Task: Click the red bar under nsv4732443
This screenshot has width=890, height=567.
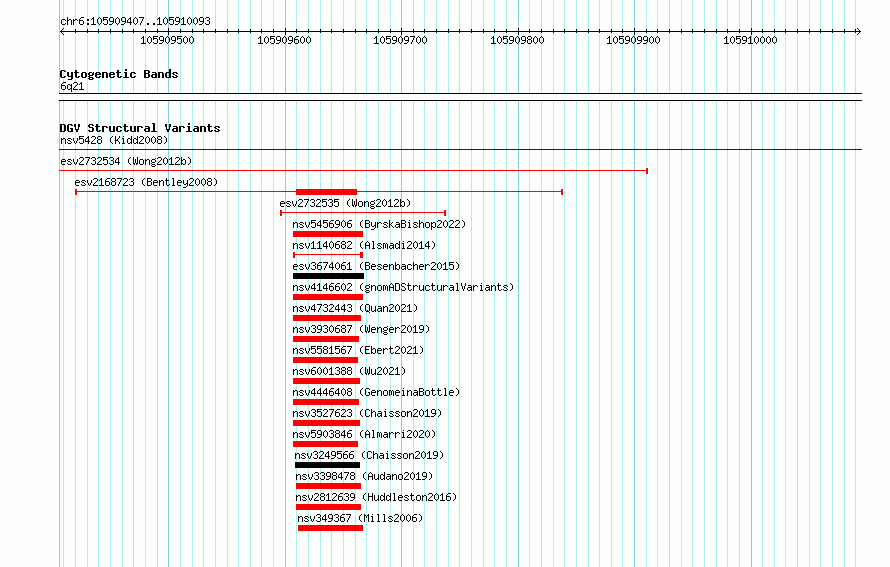Action: pos(327,318)
